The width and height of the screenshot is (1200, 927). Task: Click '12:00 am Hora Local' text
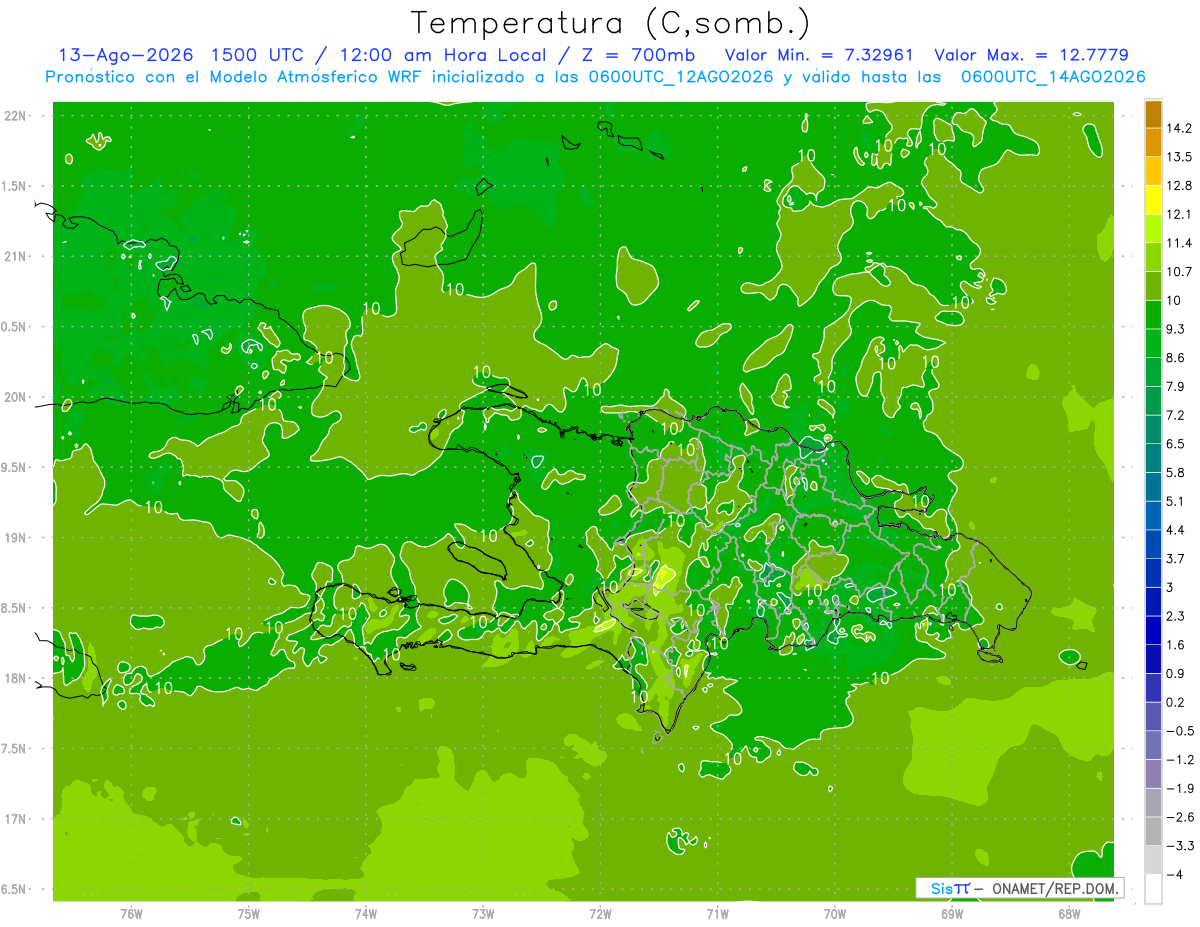coord(441,55)
